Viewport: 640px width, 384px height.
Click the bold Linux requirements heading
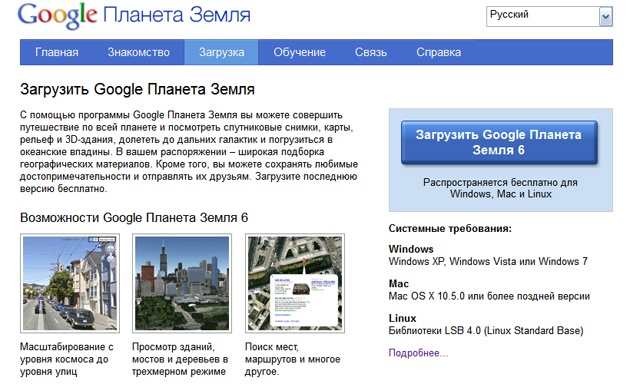[x=402, y=318]
